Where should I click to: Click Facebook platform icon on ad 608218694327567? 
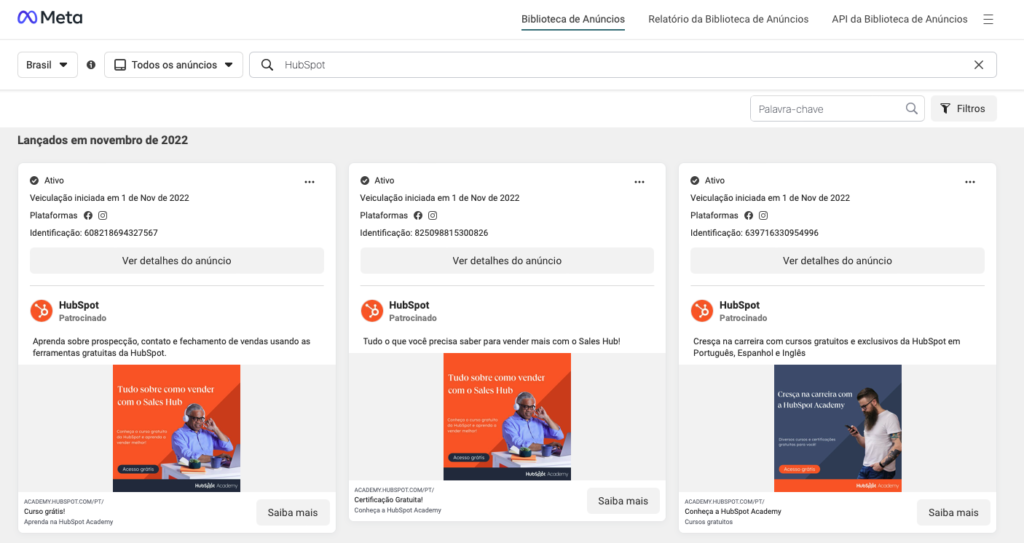[x=88, y=215]
